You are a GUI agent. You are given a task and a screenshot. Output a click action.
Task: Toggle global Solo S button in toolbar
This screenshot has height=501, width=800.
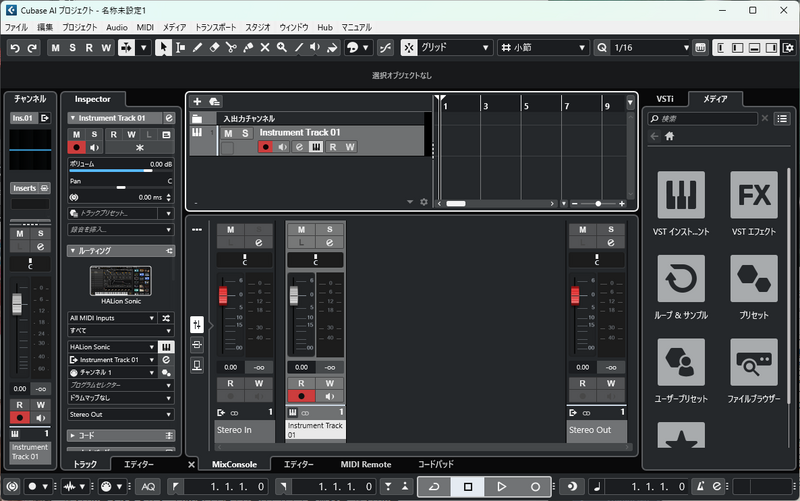click(x=72, y=48)
